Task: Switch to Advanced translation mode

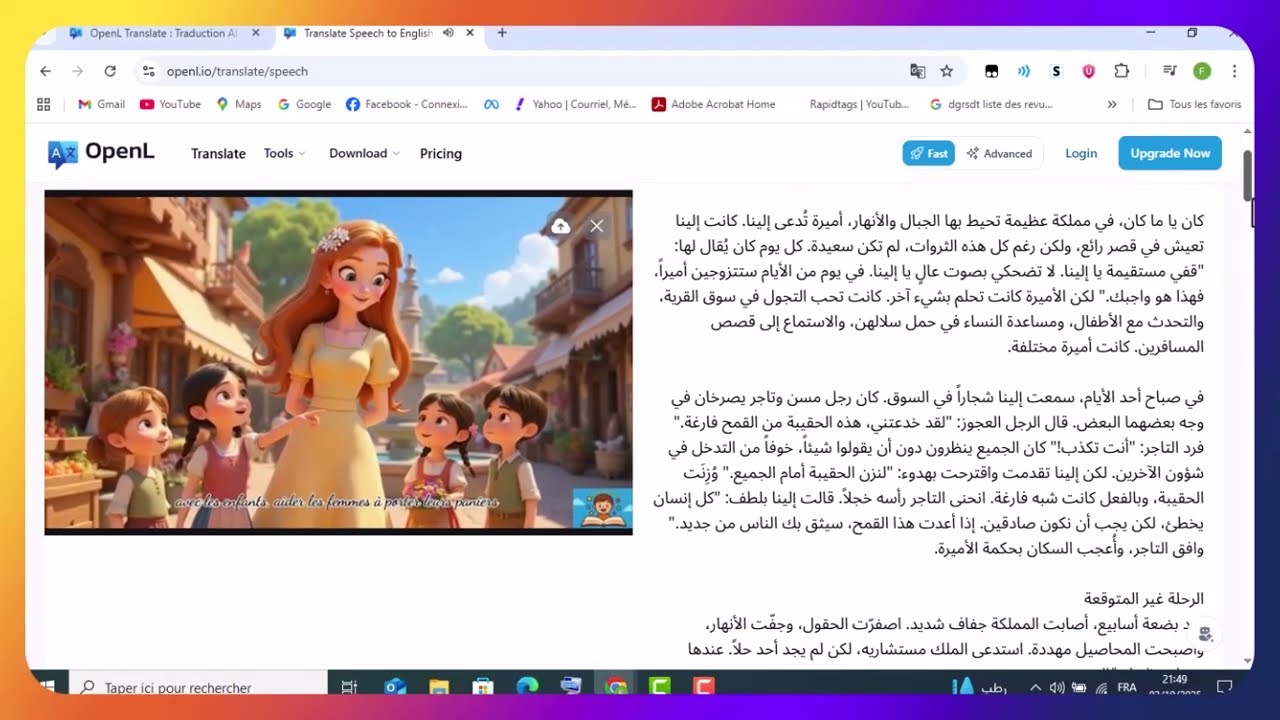Action: [x=999, y=153]
